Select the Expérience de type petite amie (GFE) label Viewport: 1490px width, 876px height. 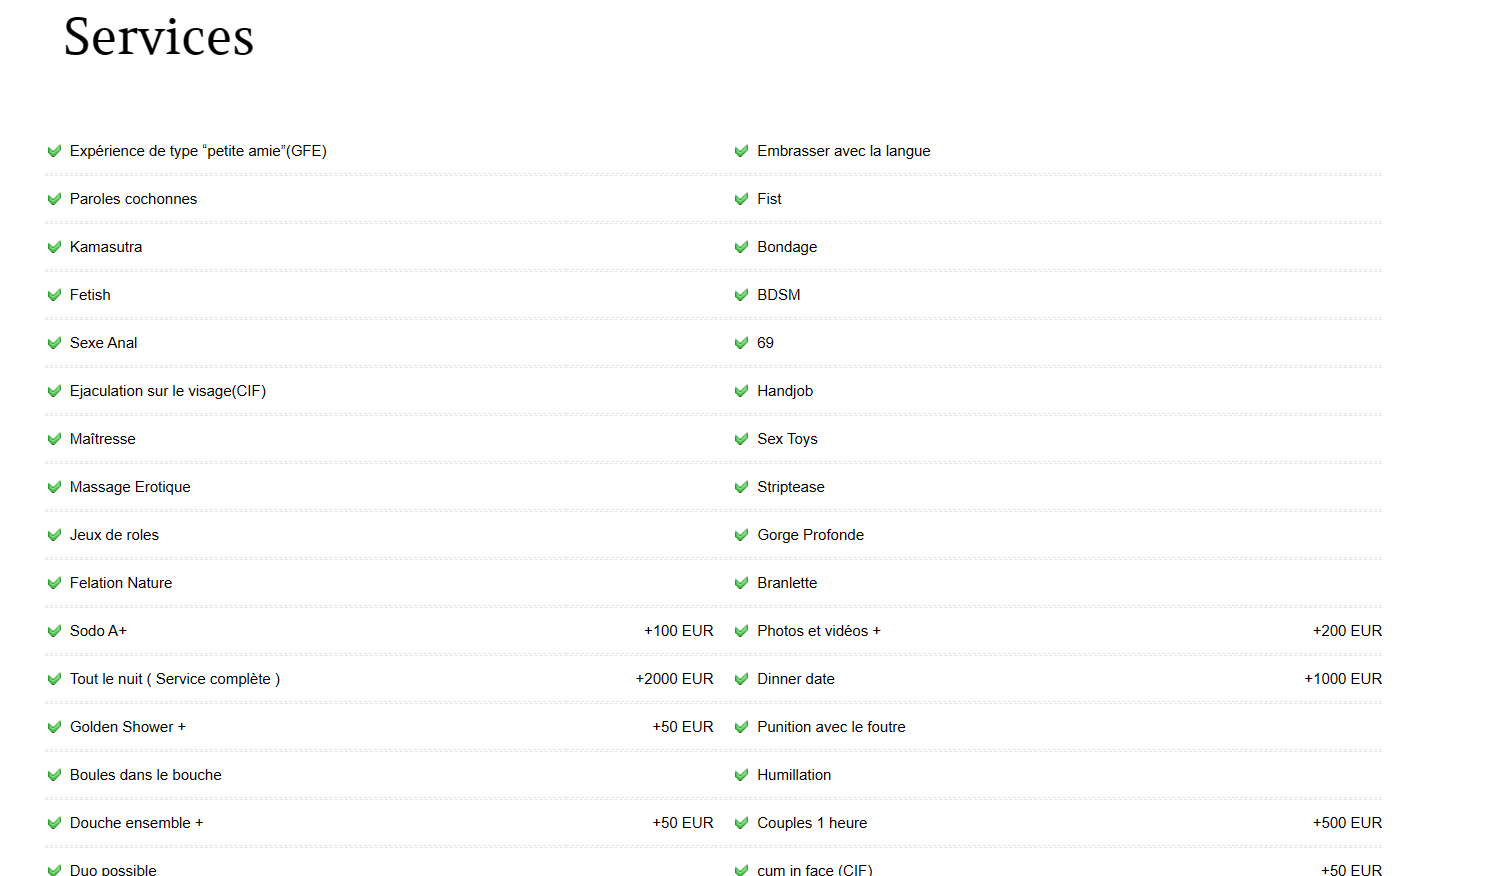(x=198, y=151)
